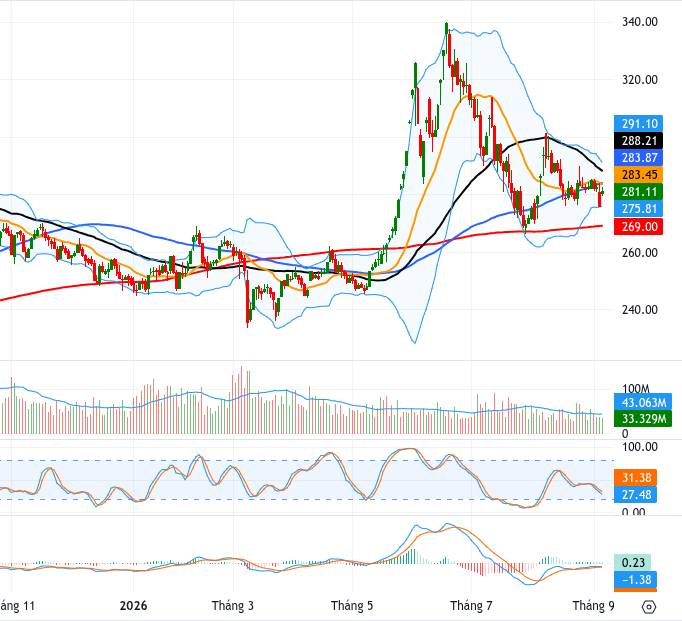Click the 2026 year marker on time axis
Image resolution: width=682 pixels, height=621 pixels.
[x=133, y=606]
